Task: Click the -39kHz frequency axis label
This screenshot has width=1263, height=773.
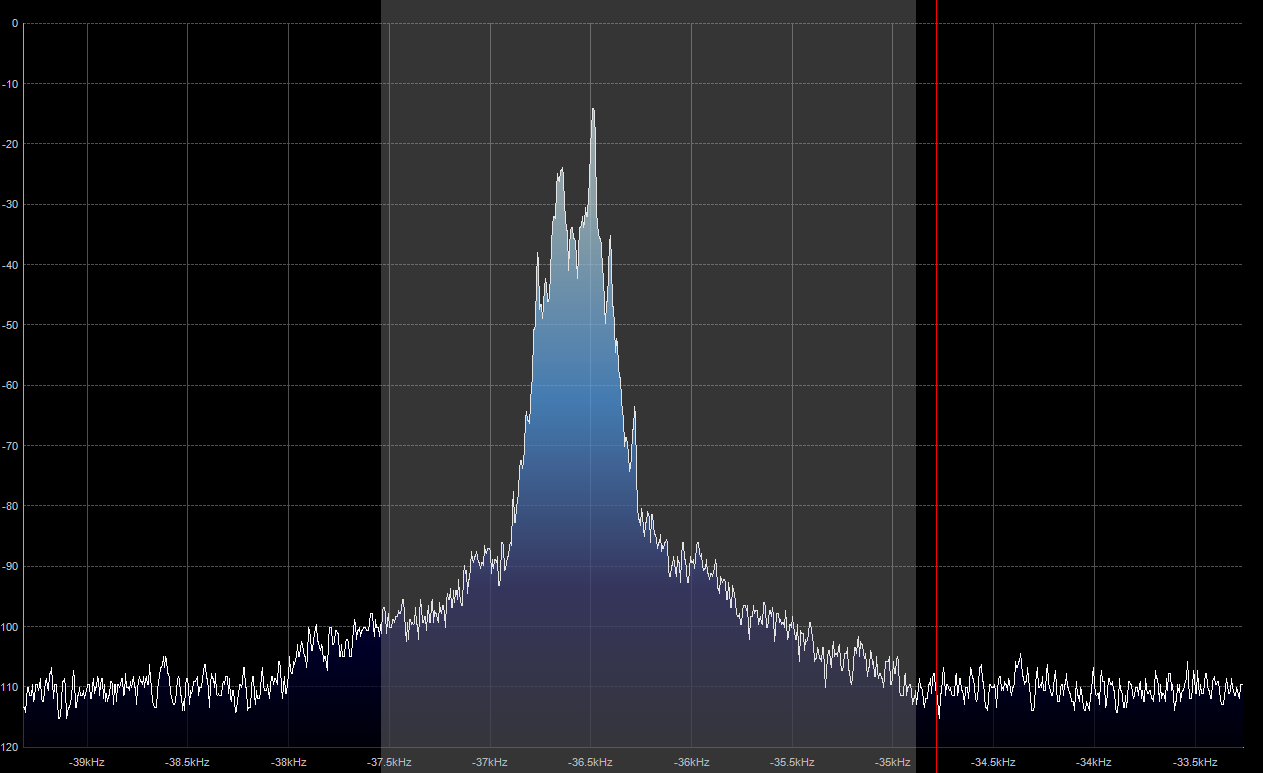Action: (87, 763)
